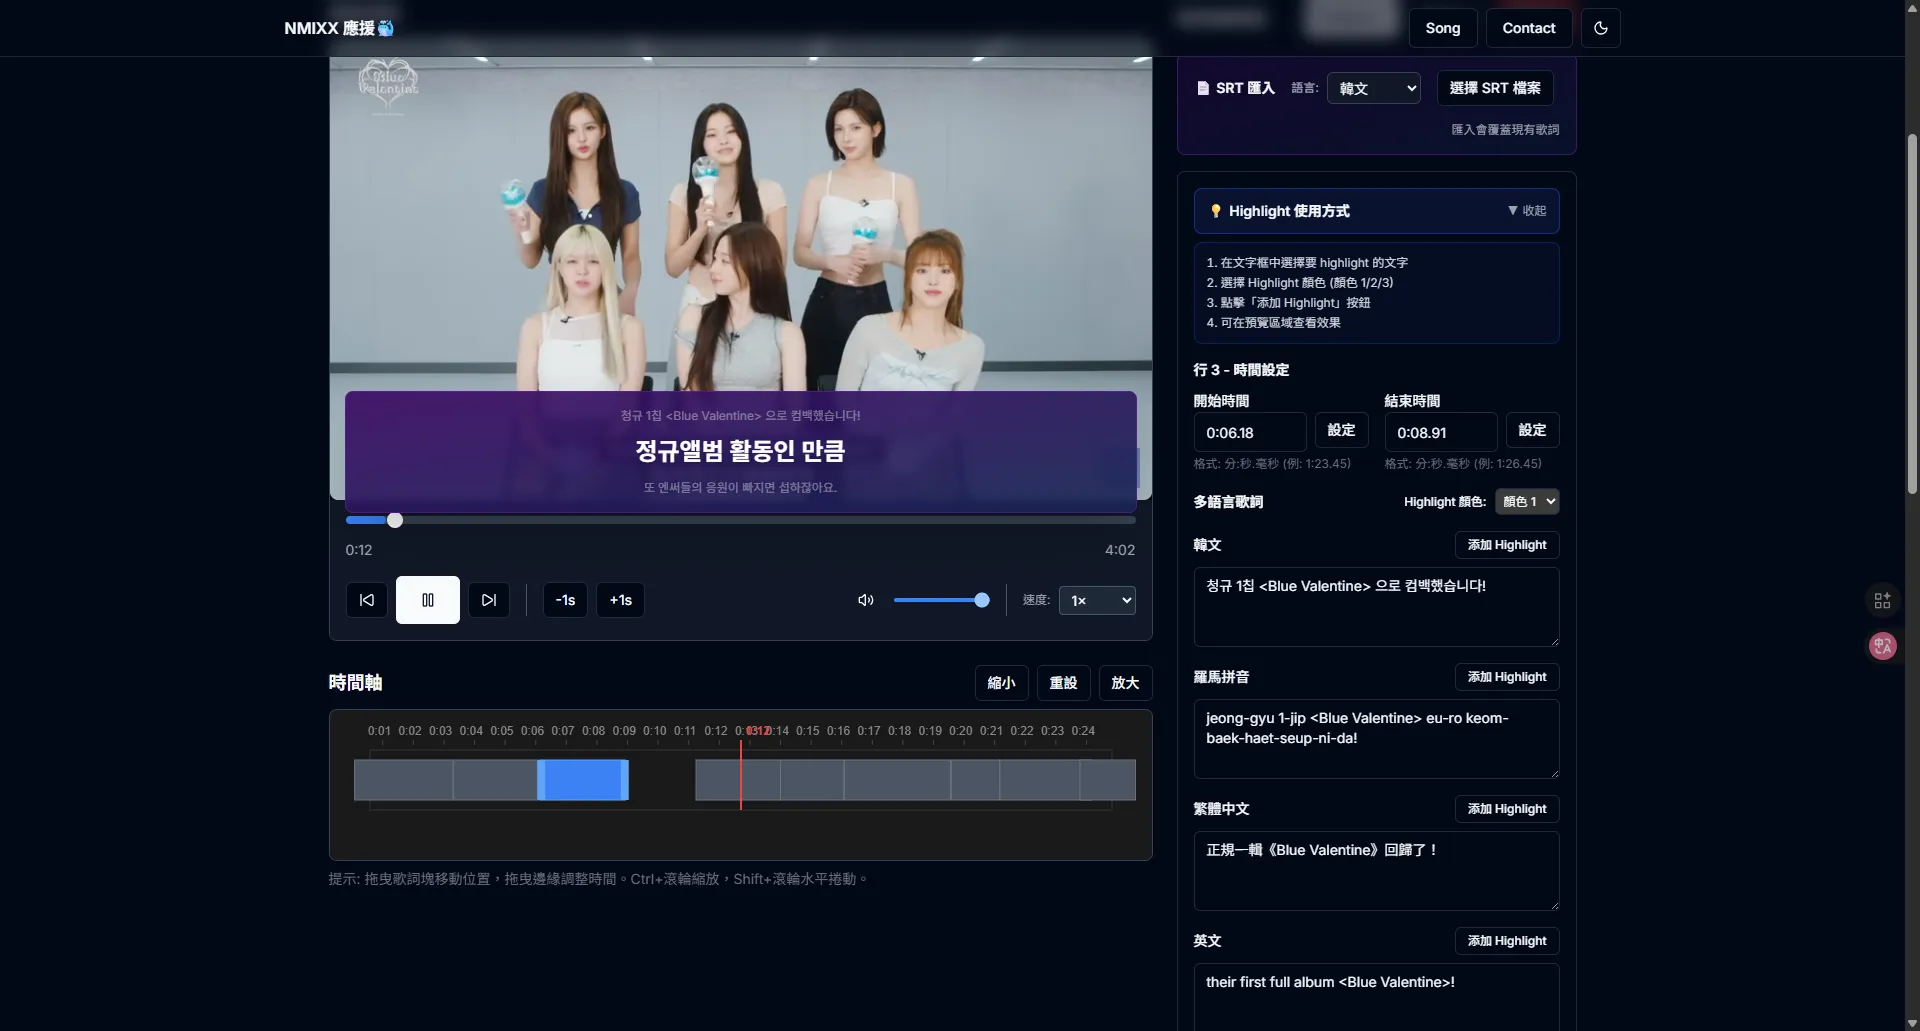Image resolution: width=1920 pixels, height=1031 pixels.
Task: Open the Highlight color dropdown
Action: (x=1527, y=502)
